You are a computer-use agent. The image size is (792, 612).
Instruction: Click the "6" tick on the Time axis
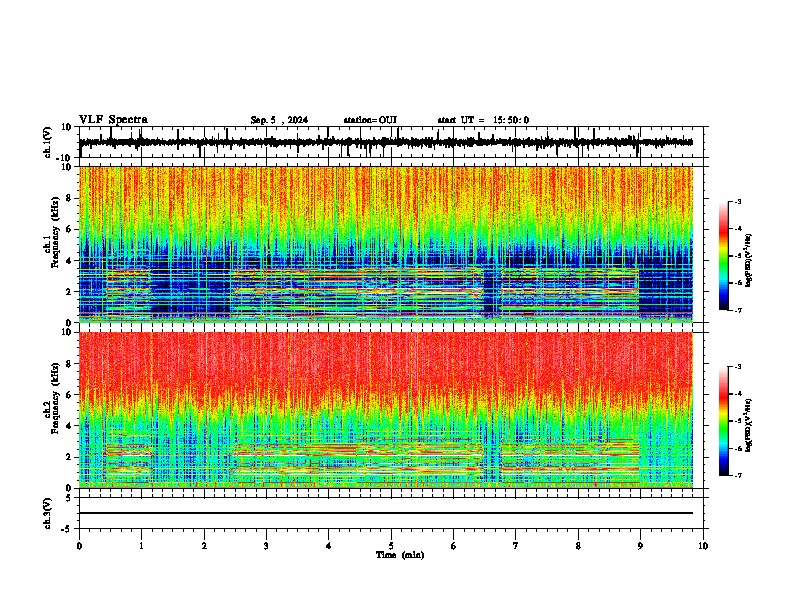[x=454, y=546]
